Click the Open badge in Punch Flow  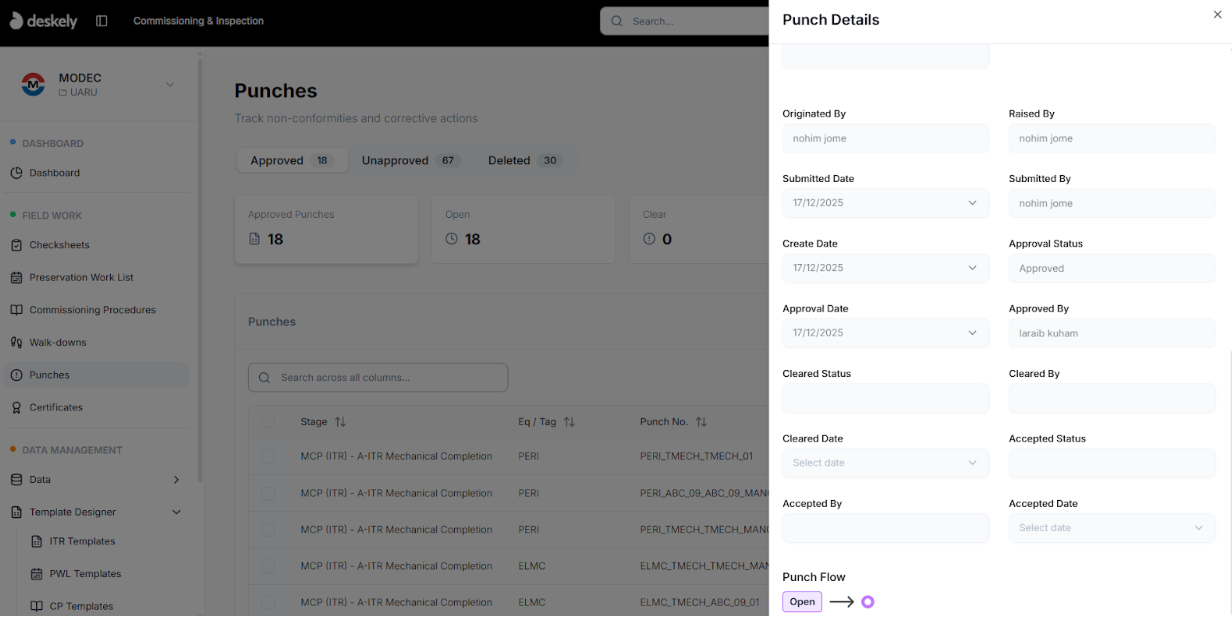point(801,601)
